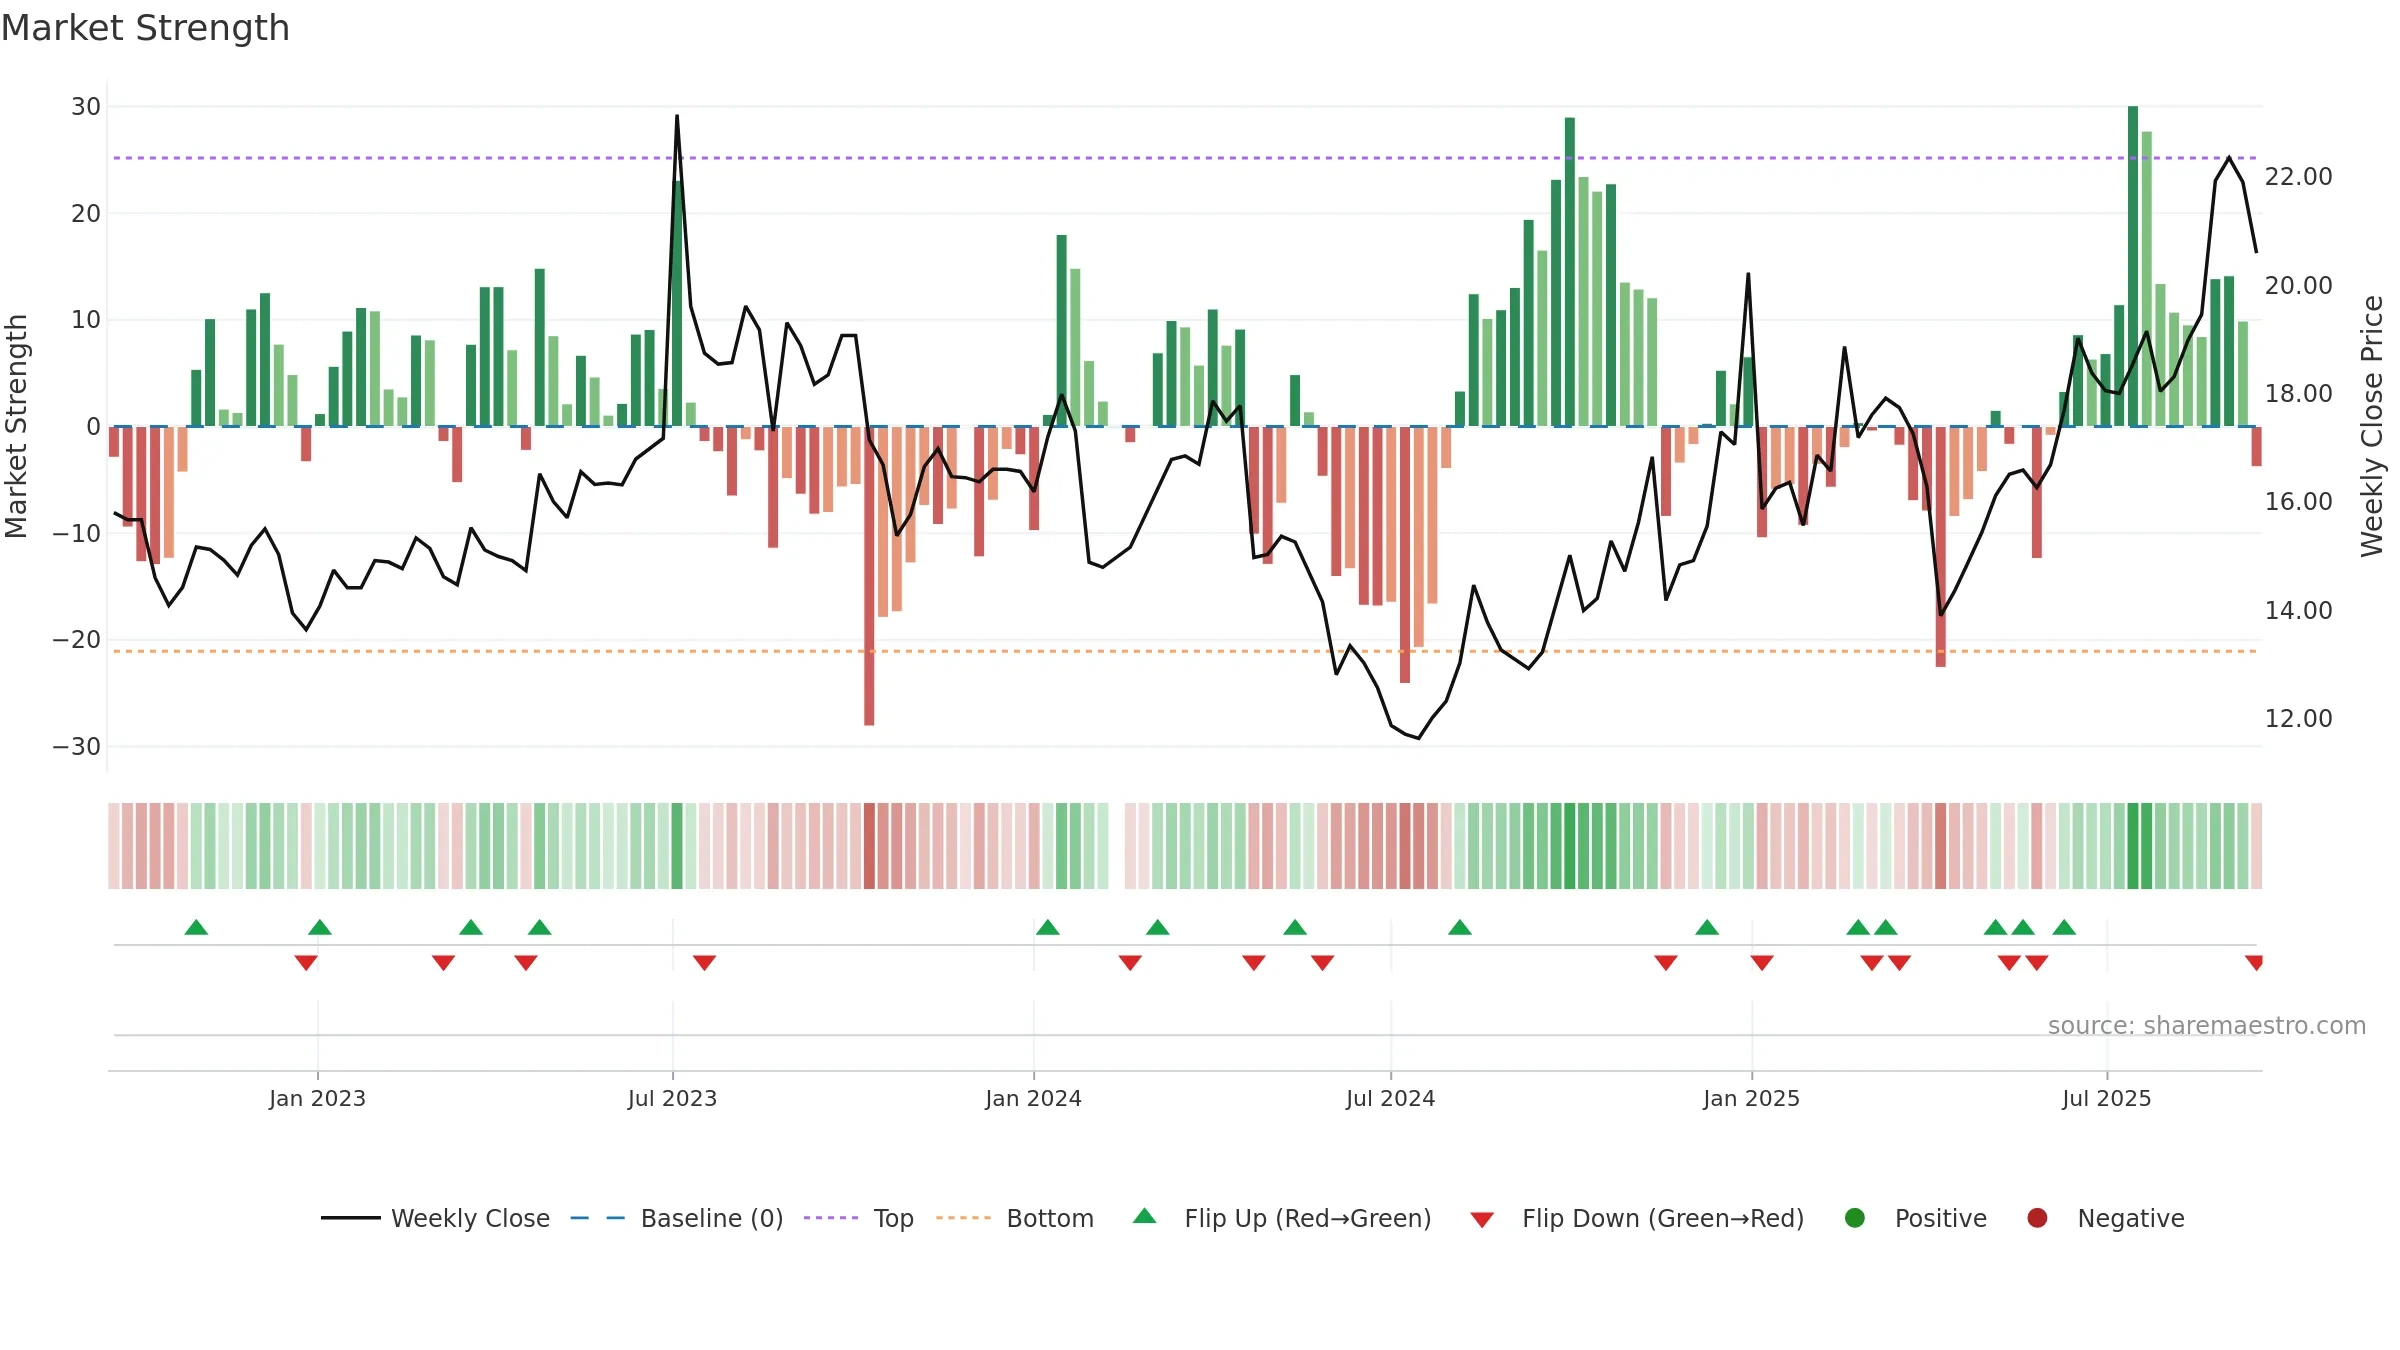Click the green Positive legend dot
Viewport: 2400px width, 1350px height.
tap(1855, 1218)
